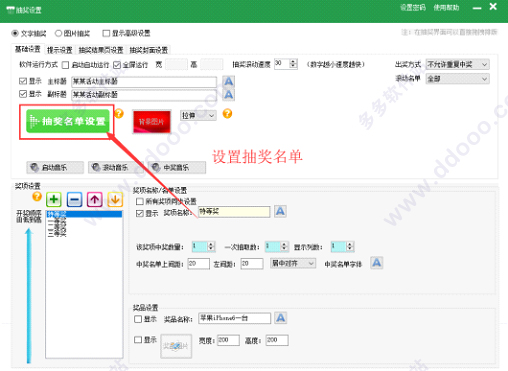Click the 中奖名单上间距 input field

pos(198,263)
